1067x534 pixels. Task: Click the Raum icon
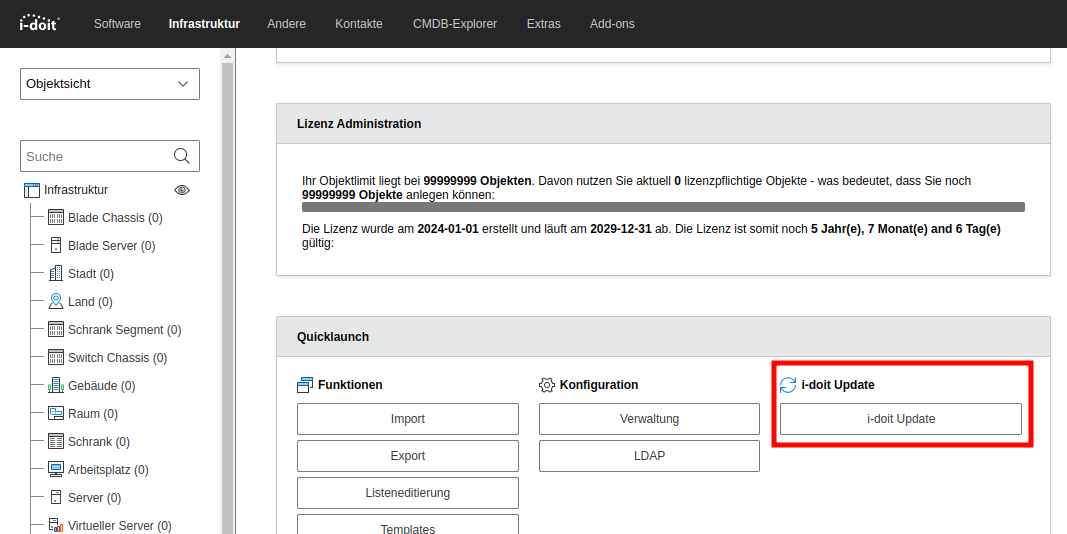pyautogui.click(x=56, y=414)
